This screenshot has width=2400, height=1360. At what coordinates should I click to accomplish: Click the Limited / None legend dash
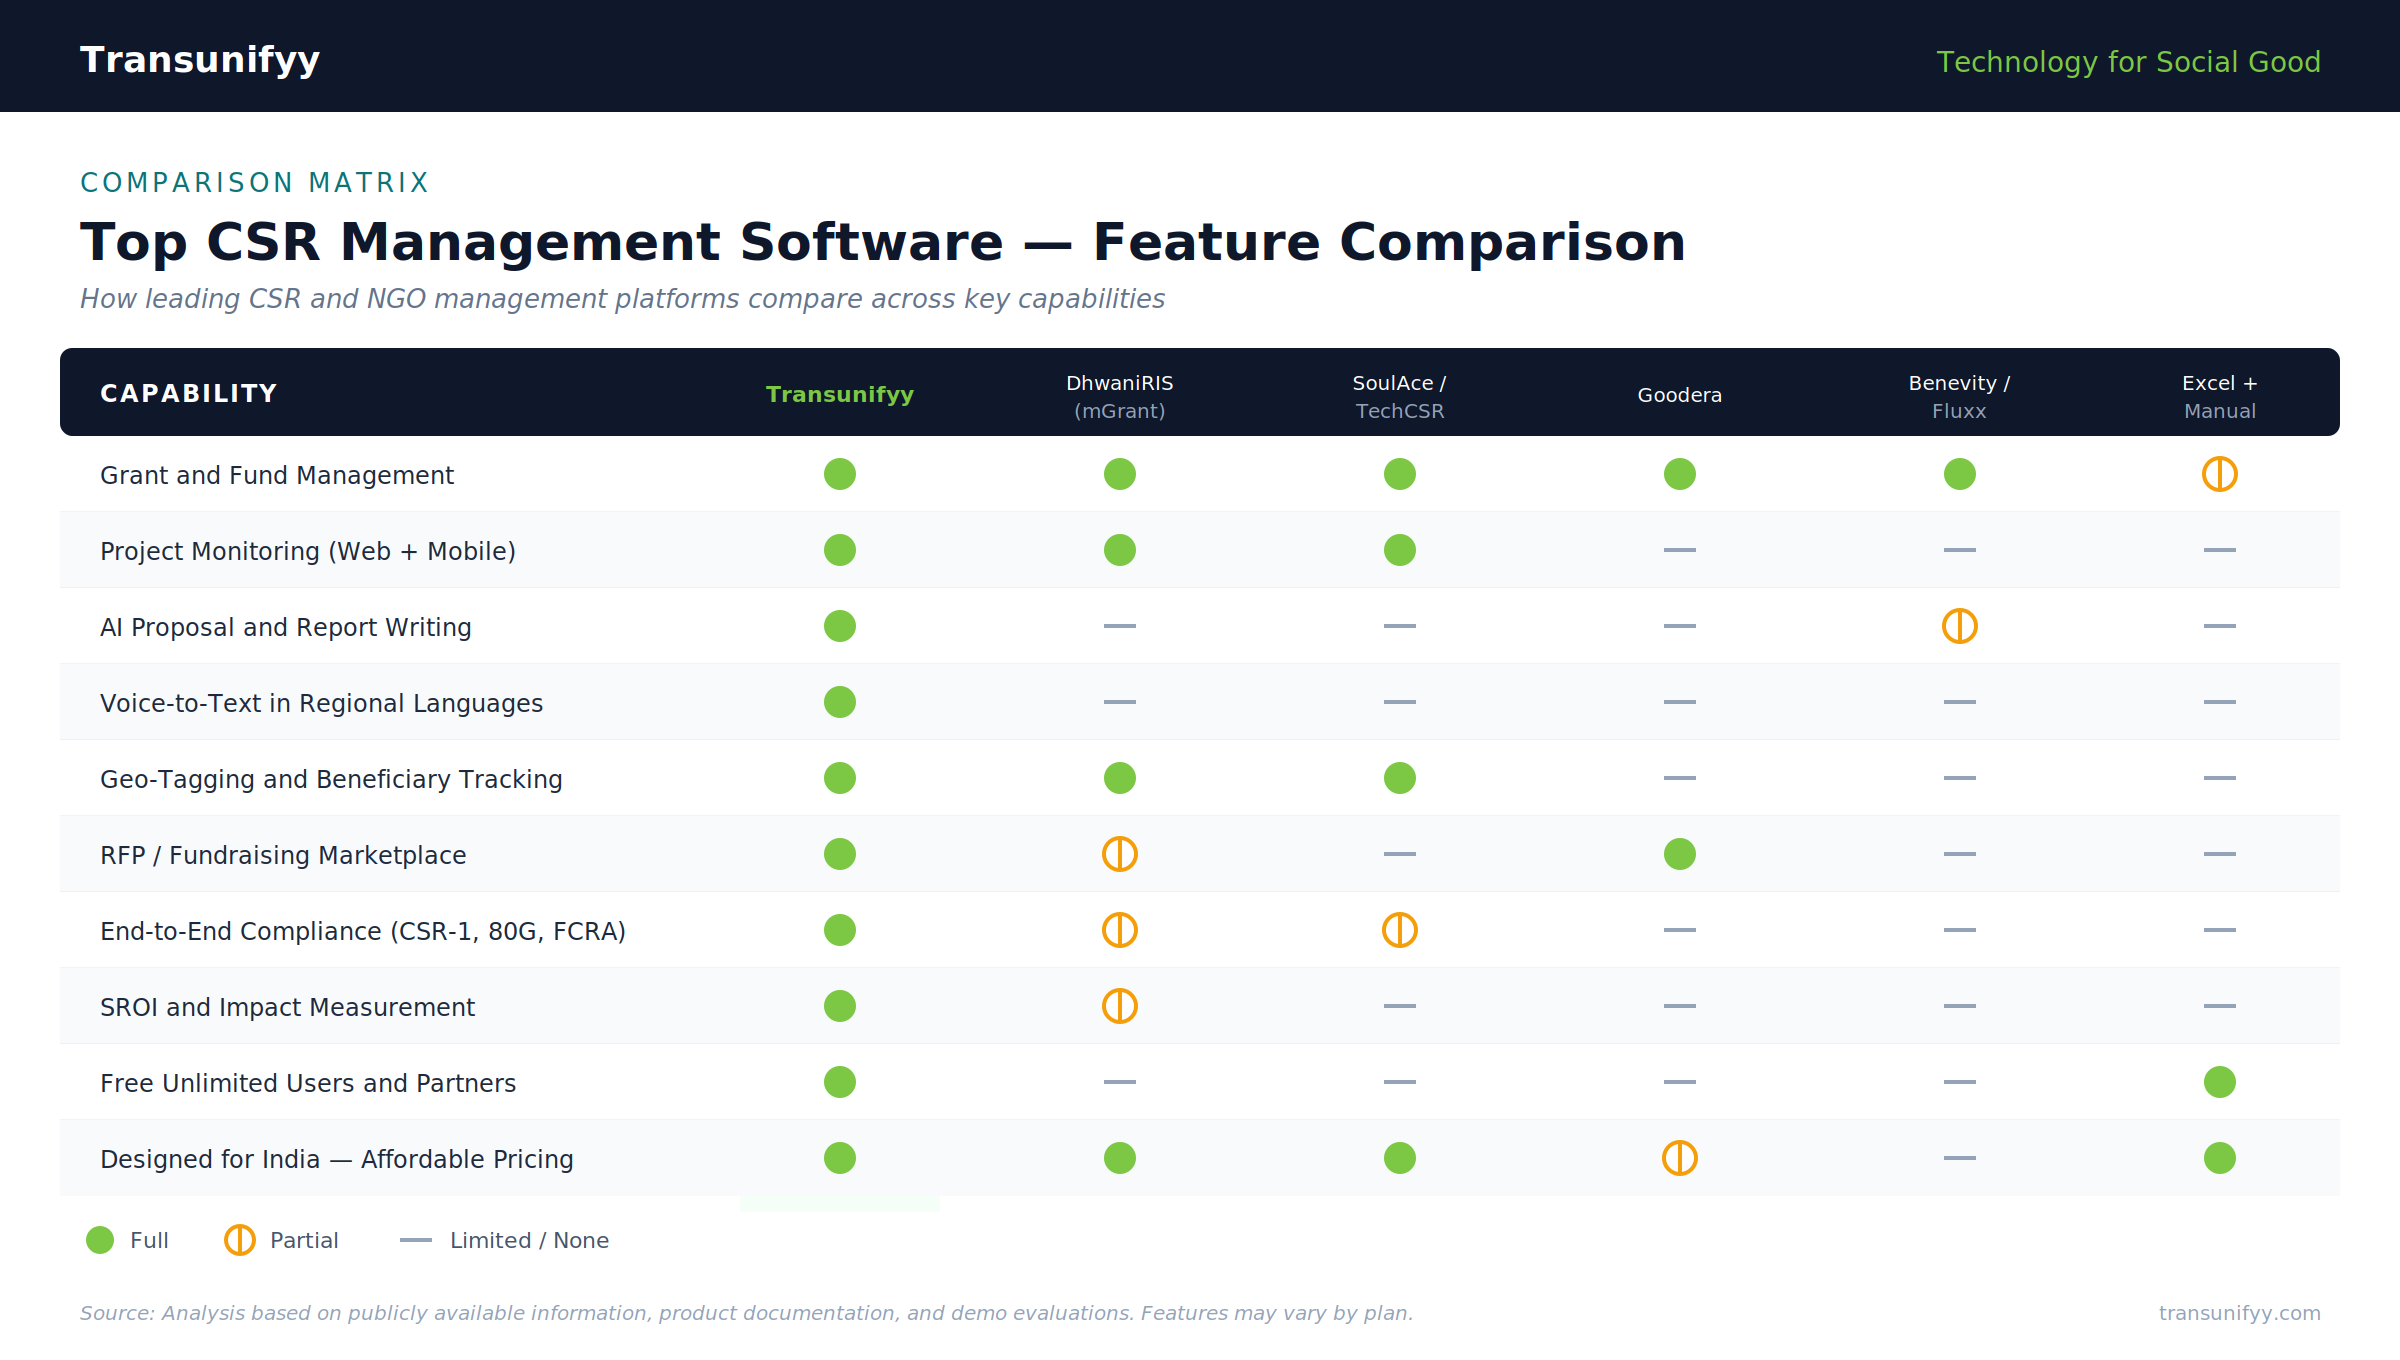pyautogui.click(x=416, y=1240)
